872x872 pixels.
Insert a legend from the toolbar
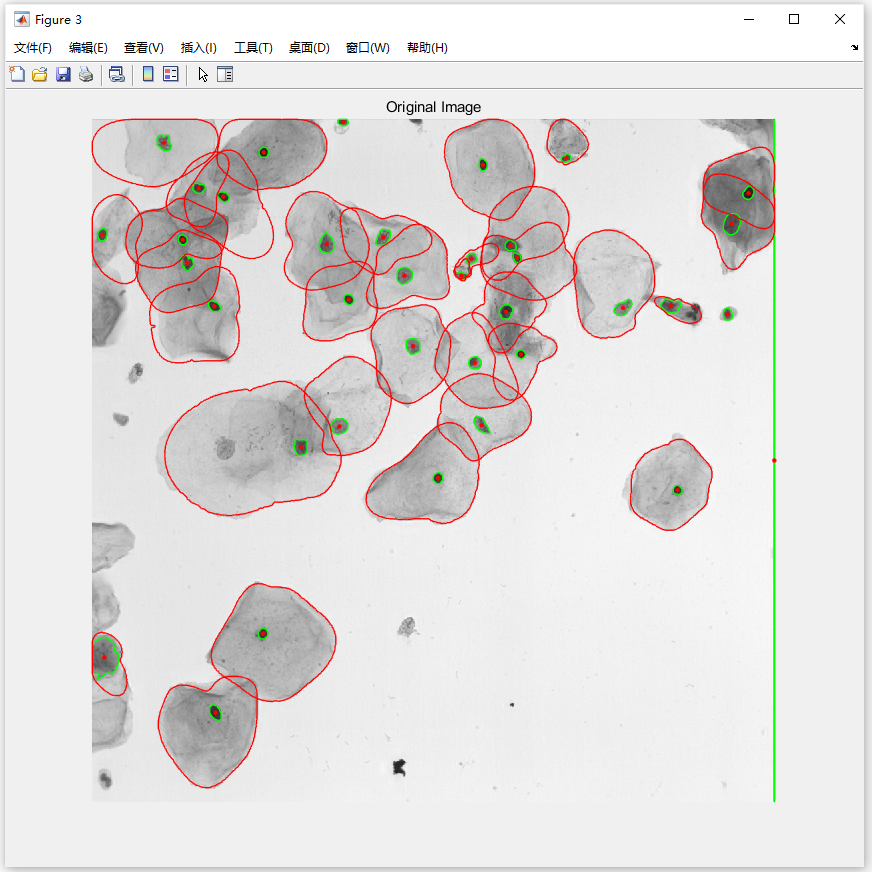click(x=171, y=74)
